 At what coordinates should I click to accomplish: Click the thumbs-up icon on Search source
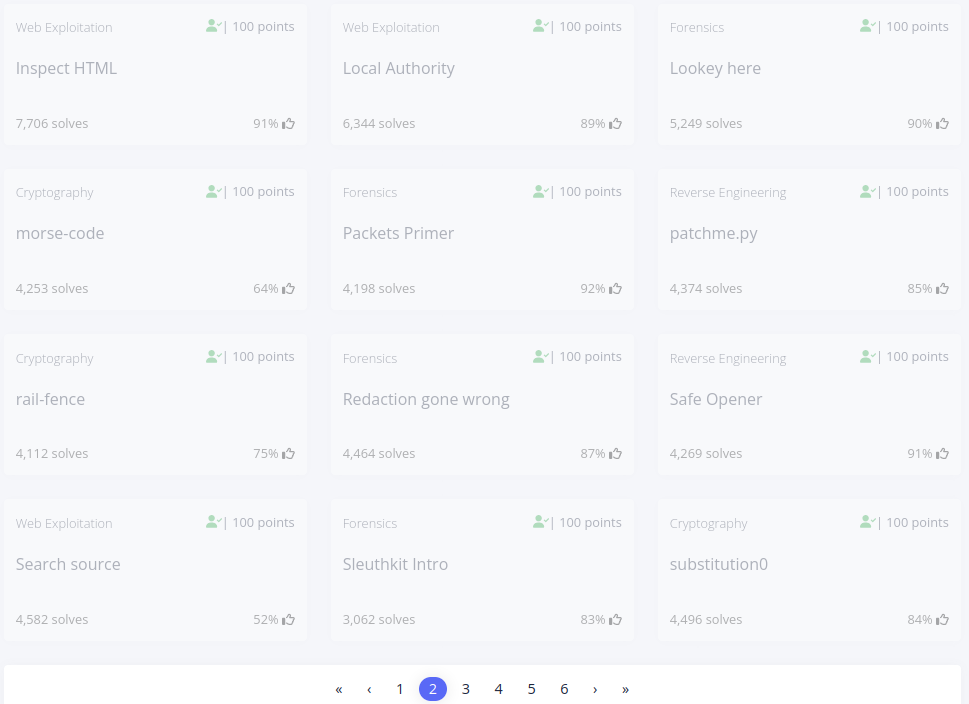pos(289,619)
